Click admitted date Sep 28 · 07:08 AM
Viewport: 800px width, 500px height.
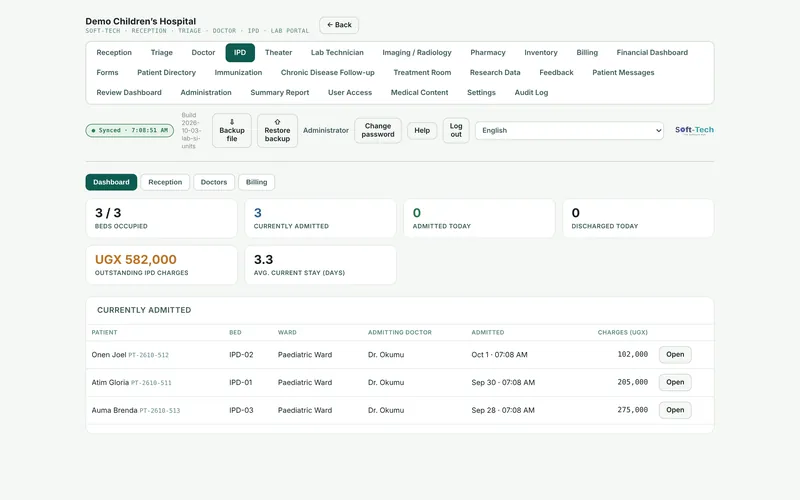click(x=503, y=410)
